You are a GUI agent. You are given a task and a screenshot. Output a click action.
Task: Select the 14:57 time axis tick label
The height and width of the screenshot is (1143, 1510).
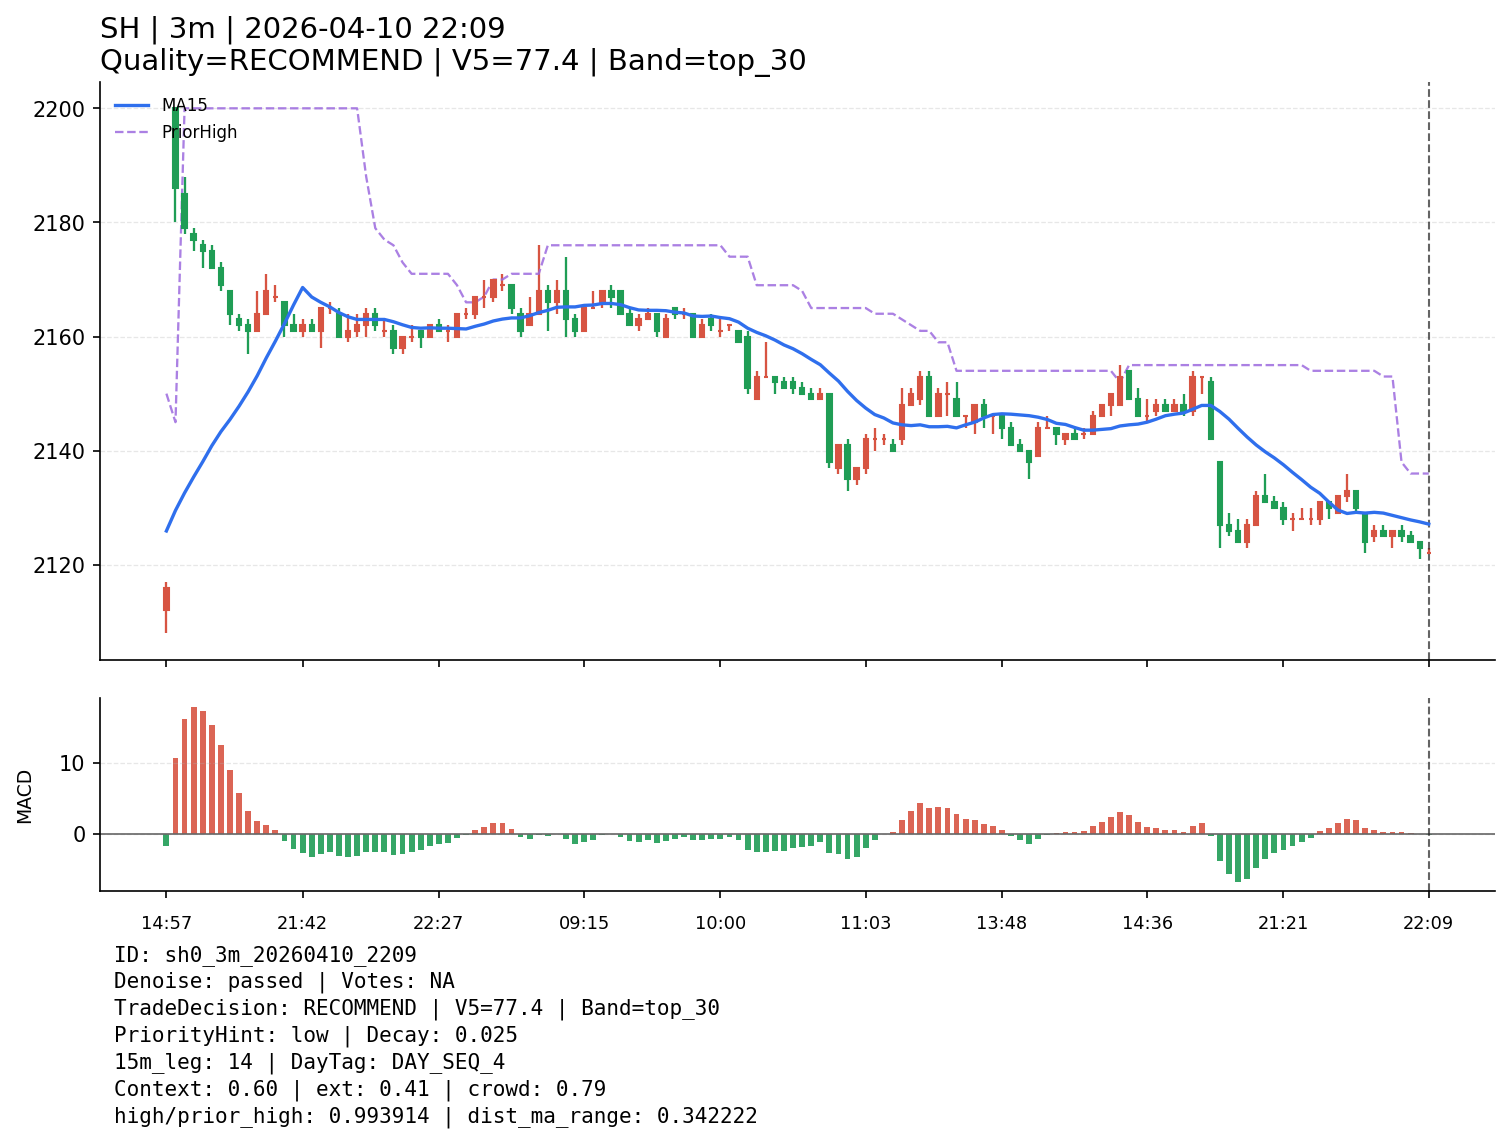click(166, 923)
